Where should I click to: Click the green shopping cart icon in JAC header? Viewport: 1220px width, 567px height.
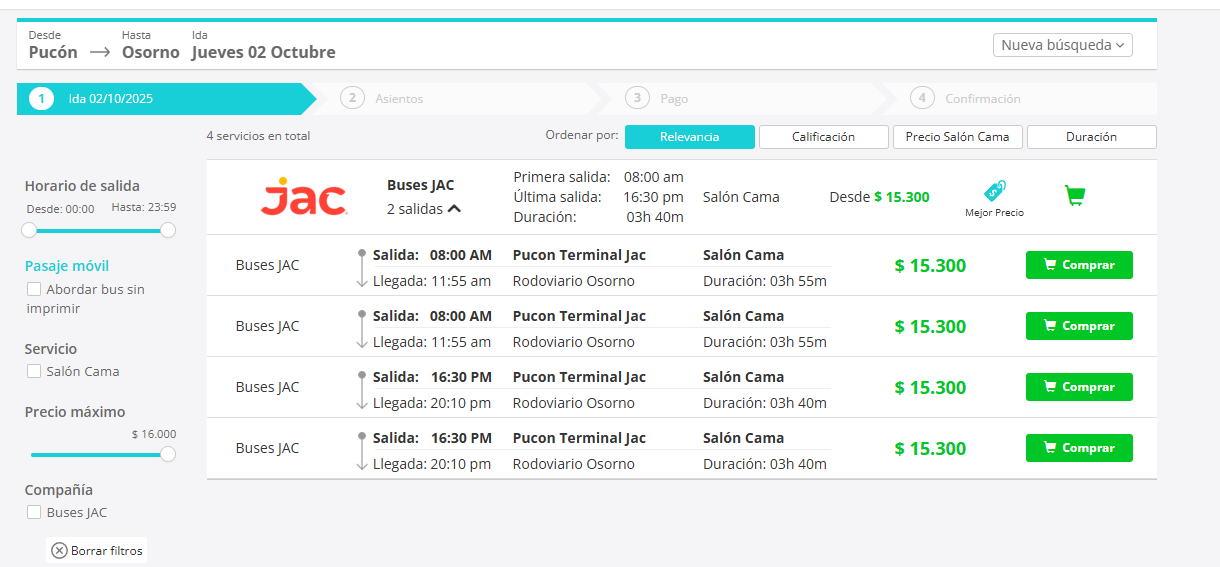(1075, 196)
